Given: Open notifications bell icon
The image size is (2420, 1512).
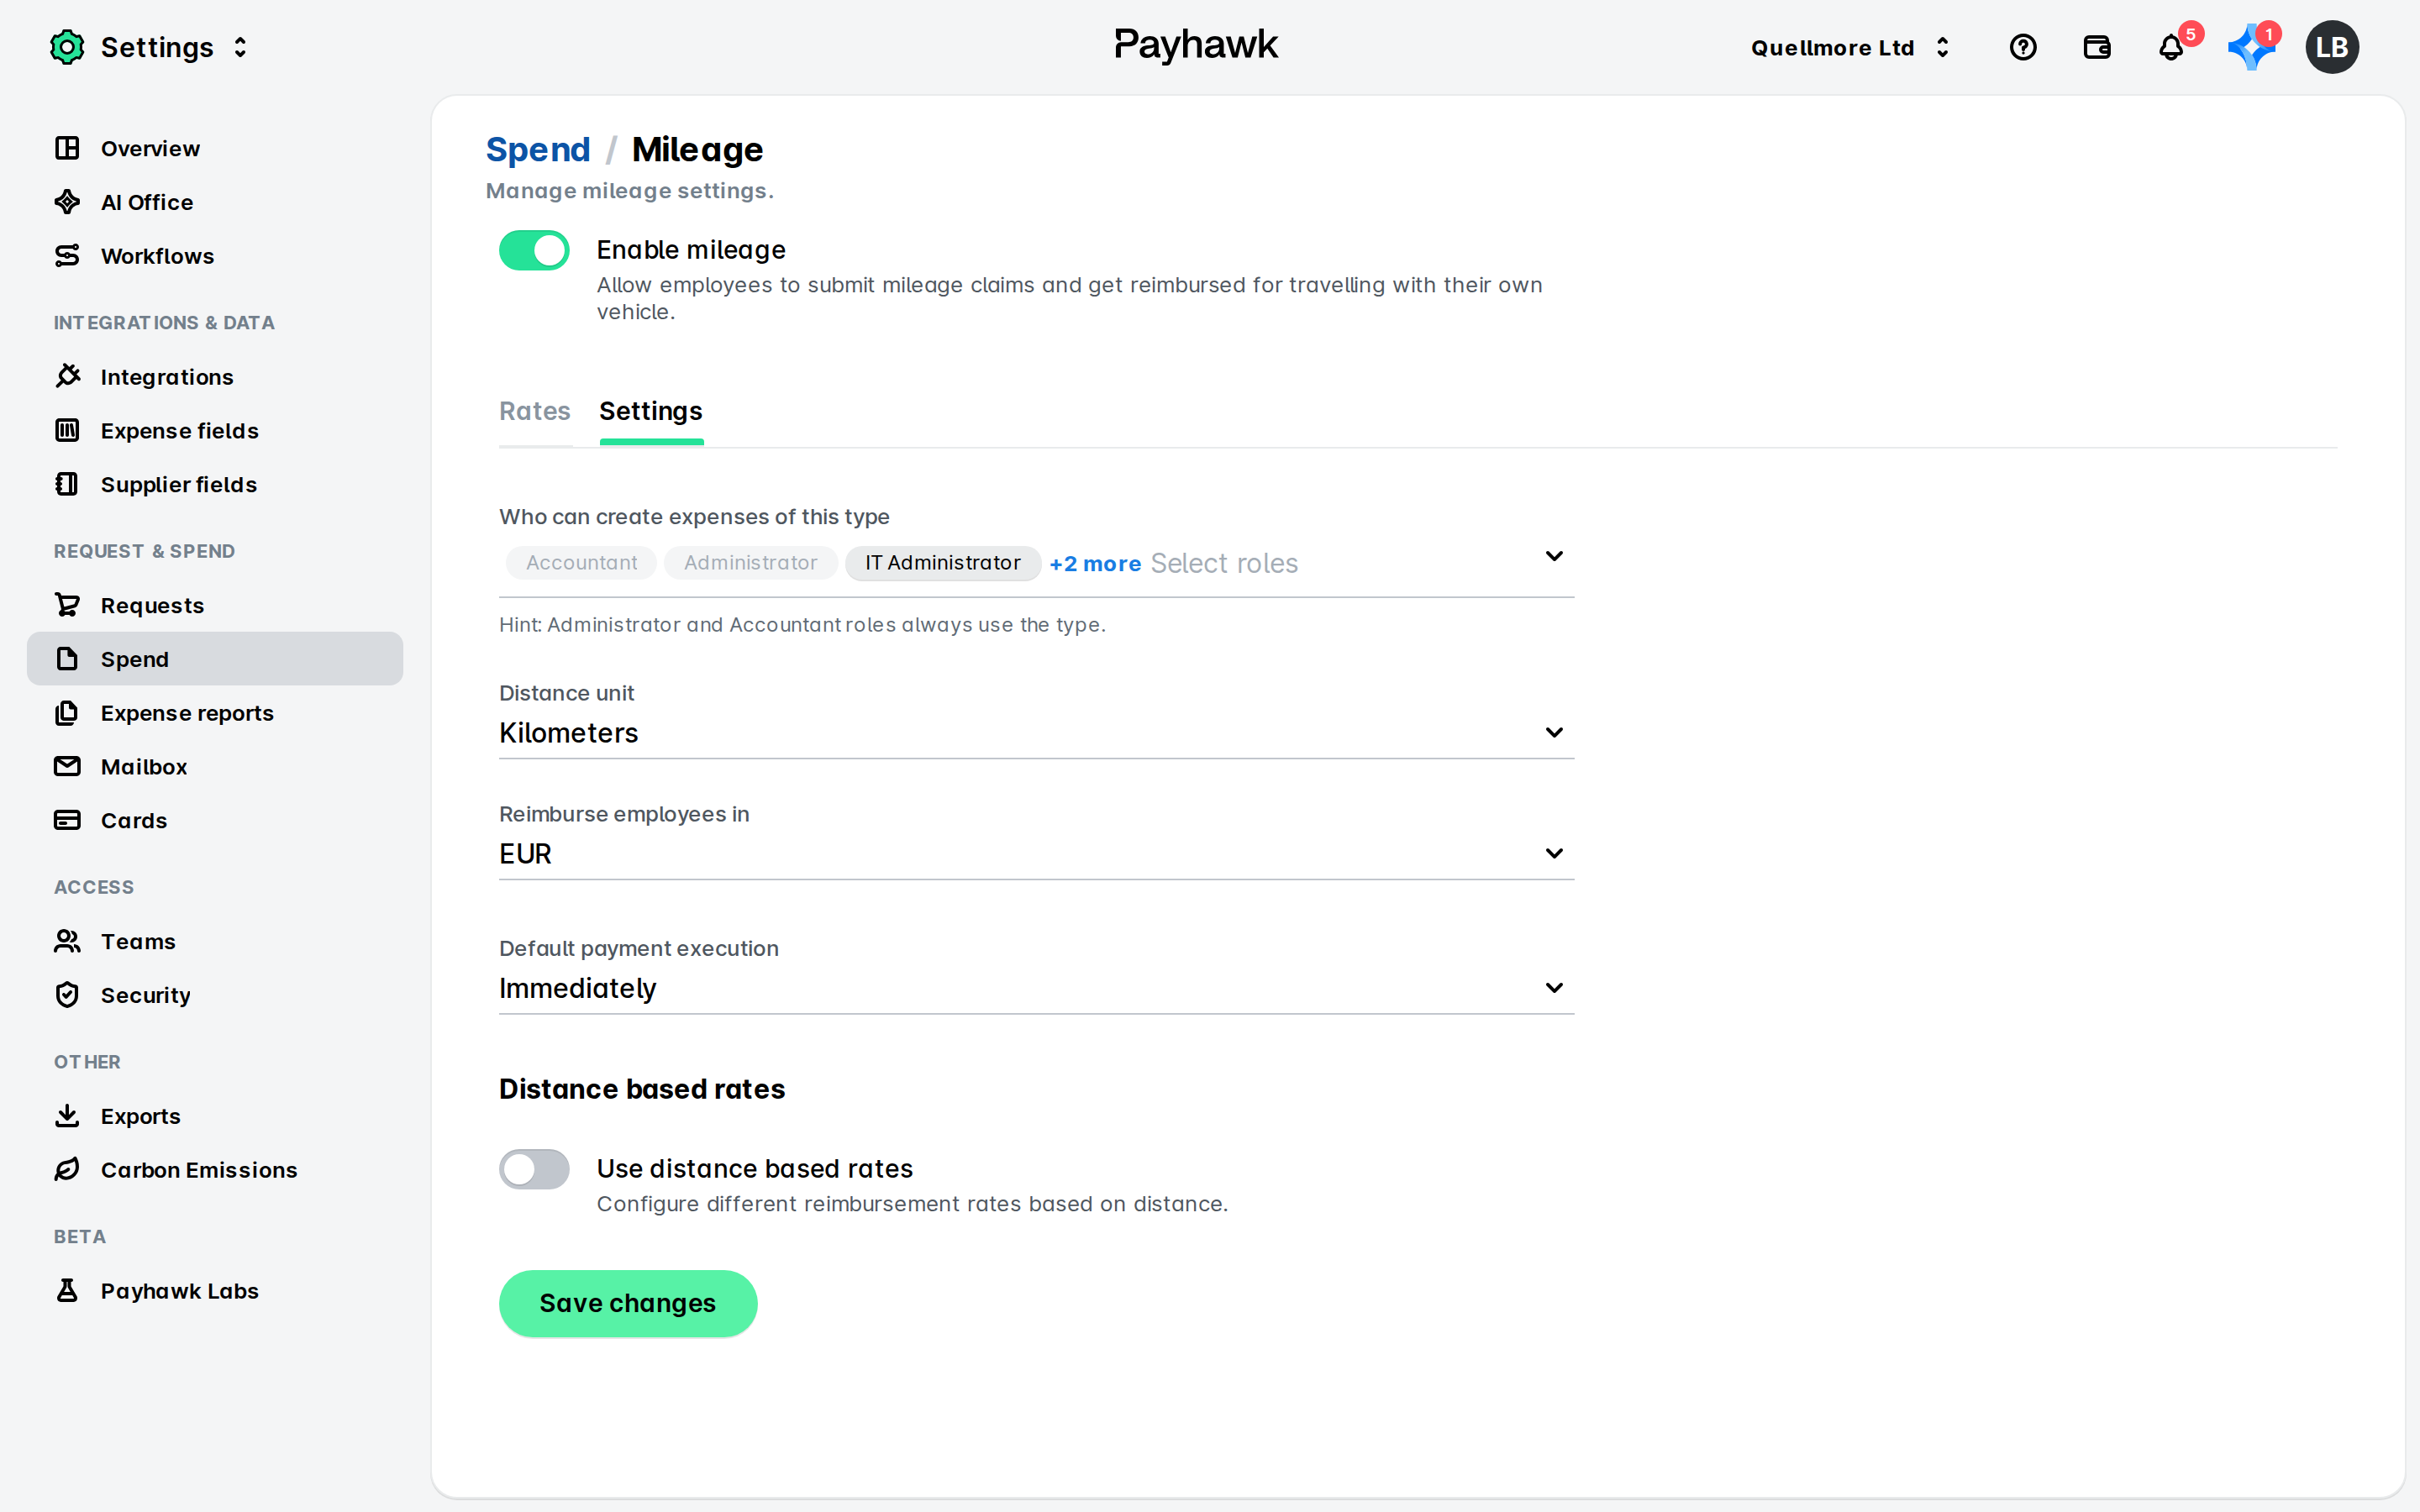Looking at the screenshot, I should [2170, 47].
